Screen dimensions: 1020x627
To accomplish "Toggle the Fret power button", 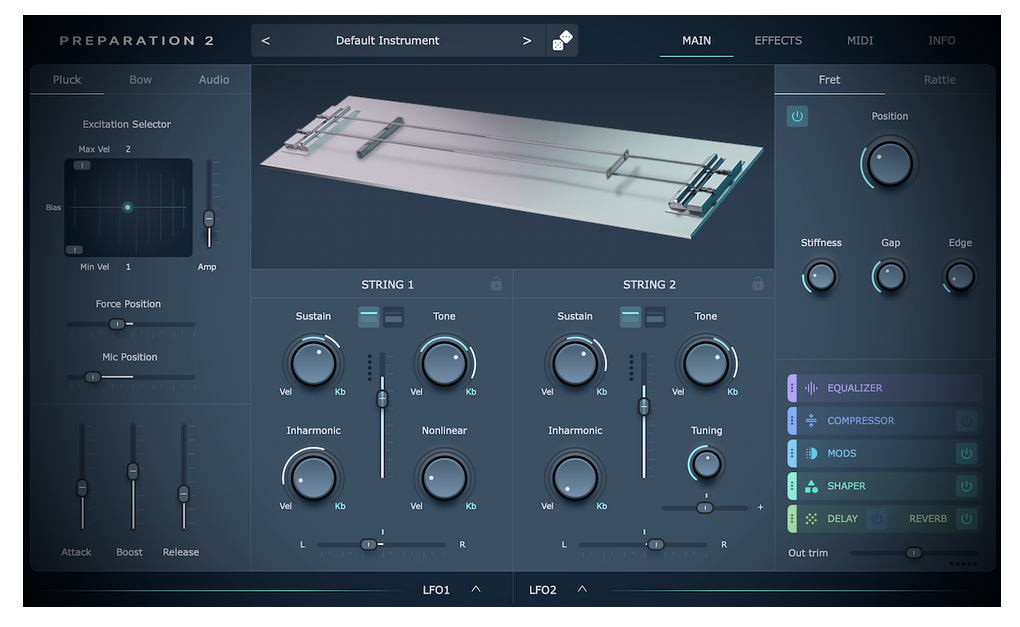I will click(797, 116).
